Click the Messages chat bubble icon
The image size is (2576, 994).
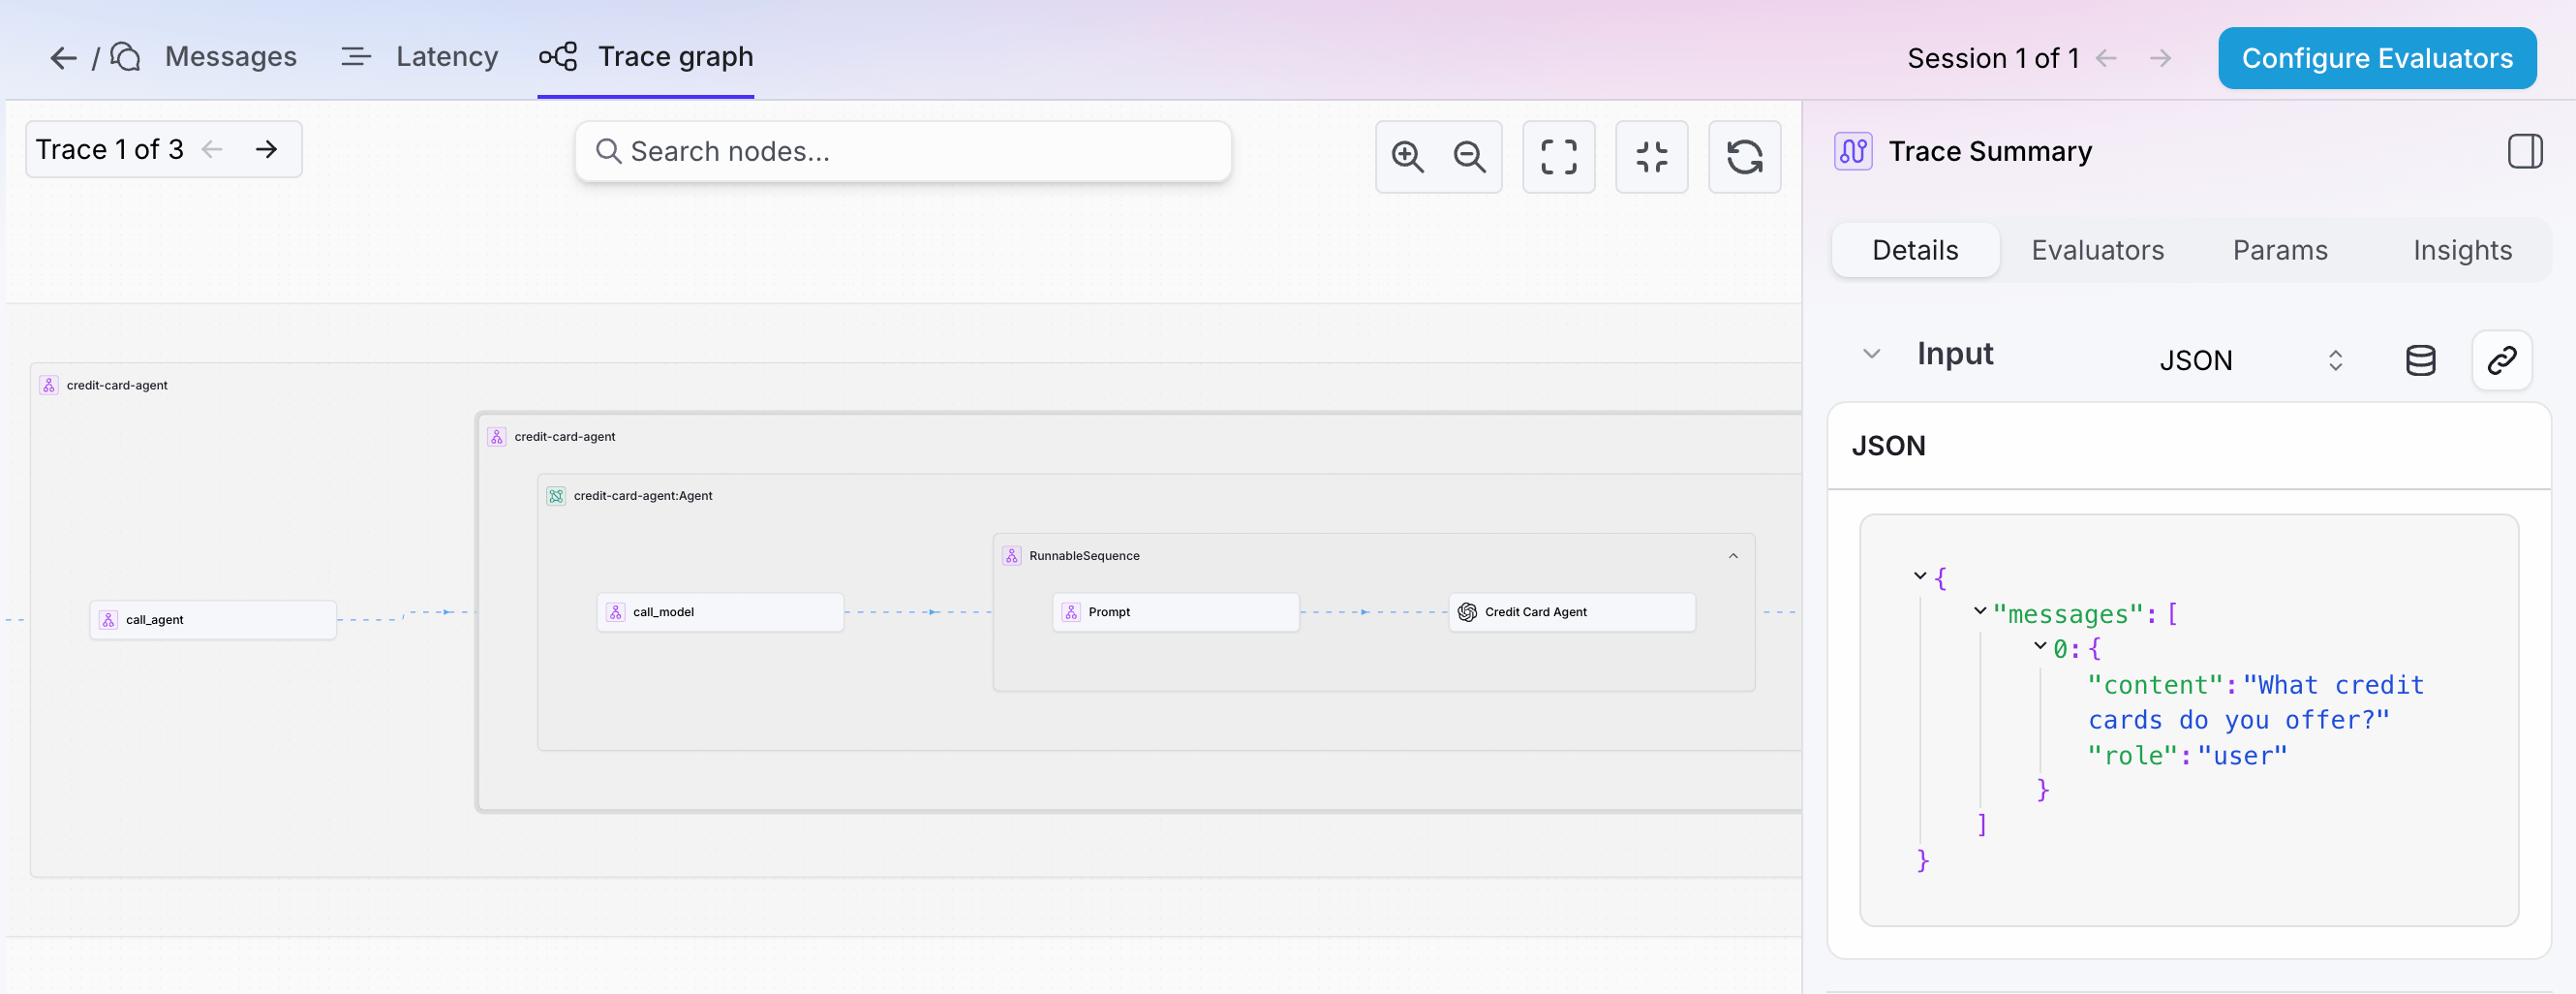[125, 57]
